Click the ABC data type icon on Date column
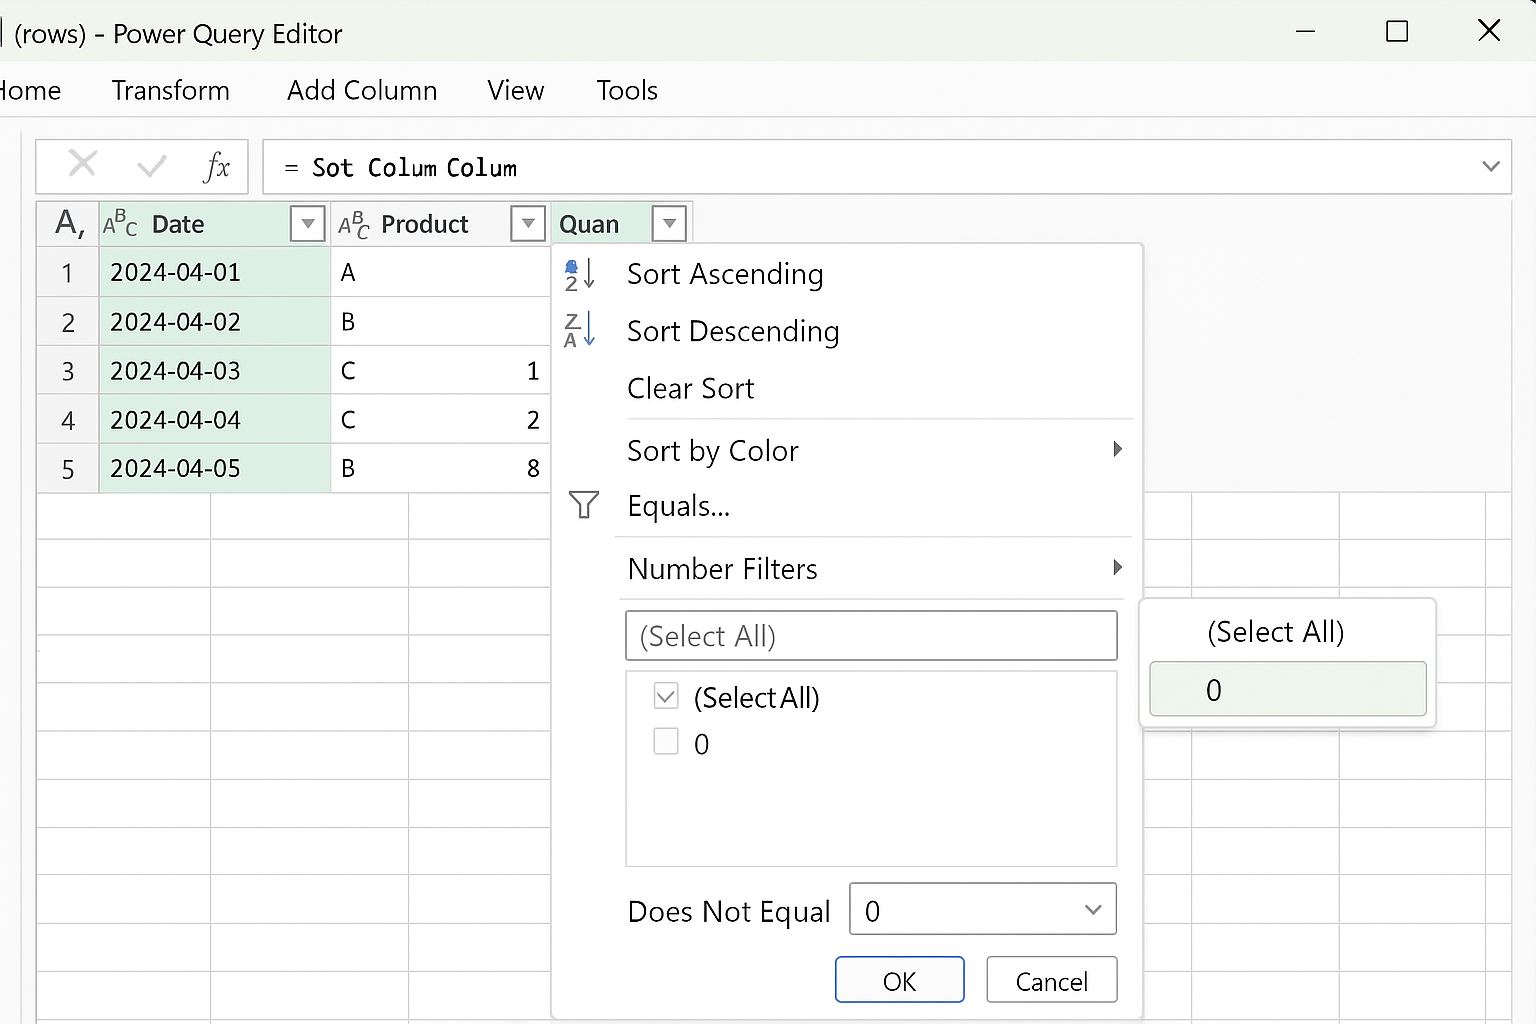Viewport: 1536px width, 1024px height. [120, 224]
